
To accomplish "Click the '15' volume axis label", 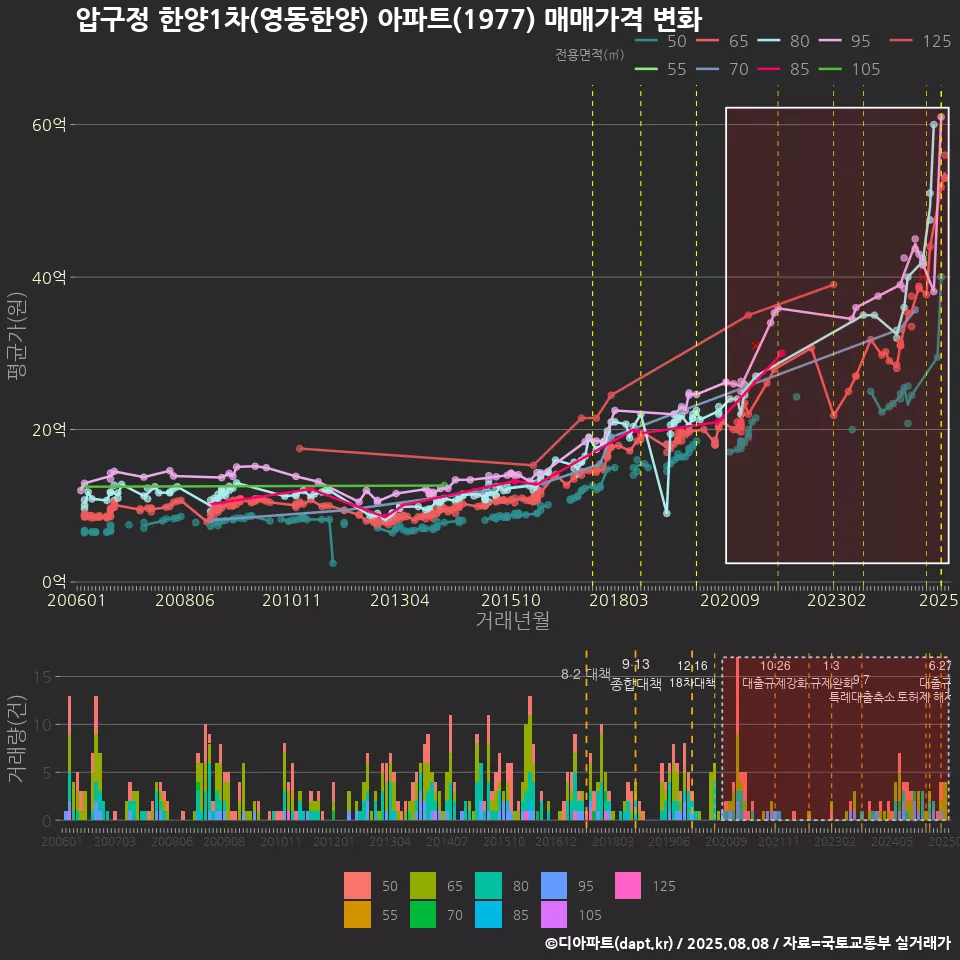I will click(x=43, y=677).
